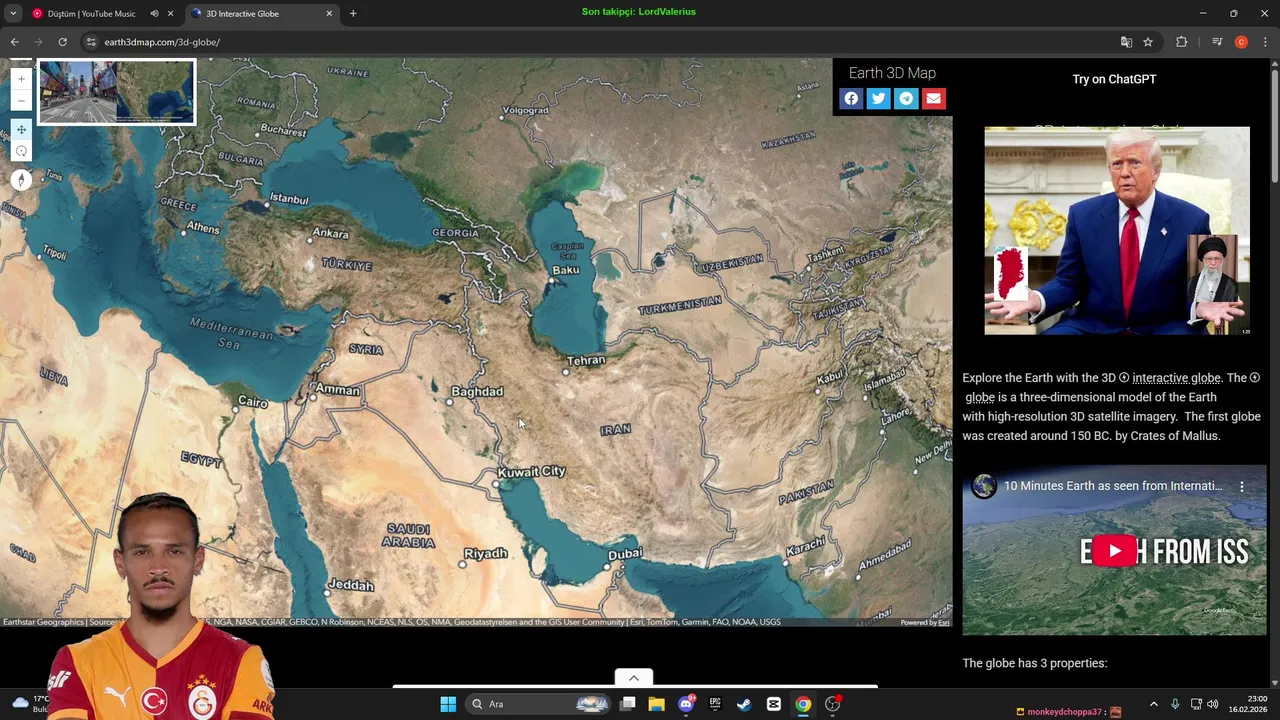The width and height of the screenshot is (1280, 720).
Task: Switch to the YouTube Music tab
Action: [x=91, y=14]
